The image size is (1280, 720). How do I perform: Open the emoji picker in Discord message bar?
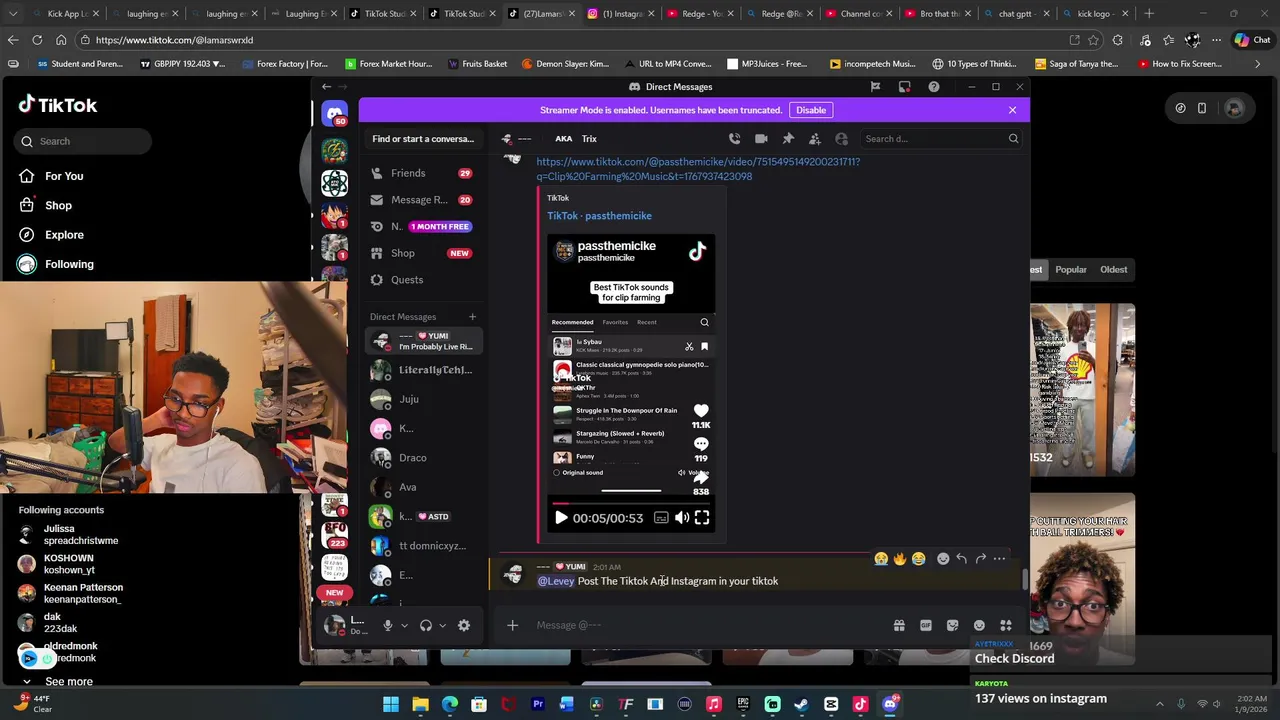click(979, 625)
